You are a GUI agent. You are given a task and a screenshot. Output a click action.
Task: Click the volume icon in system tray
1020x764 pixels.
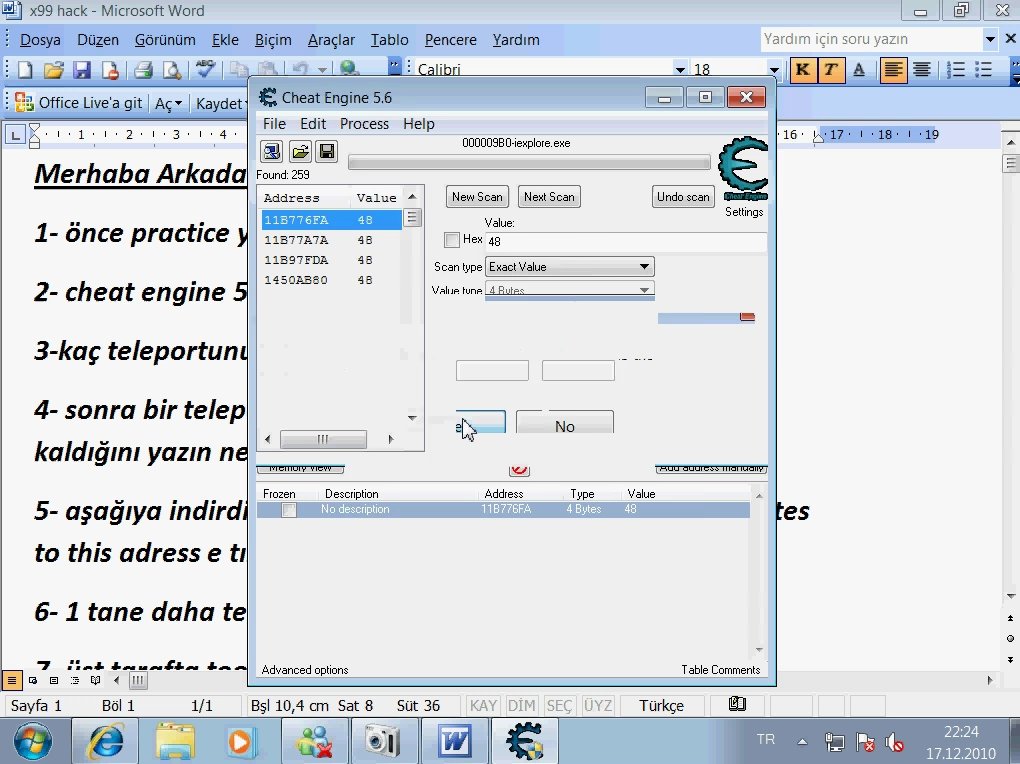point(894,742)
